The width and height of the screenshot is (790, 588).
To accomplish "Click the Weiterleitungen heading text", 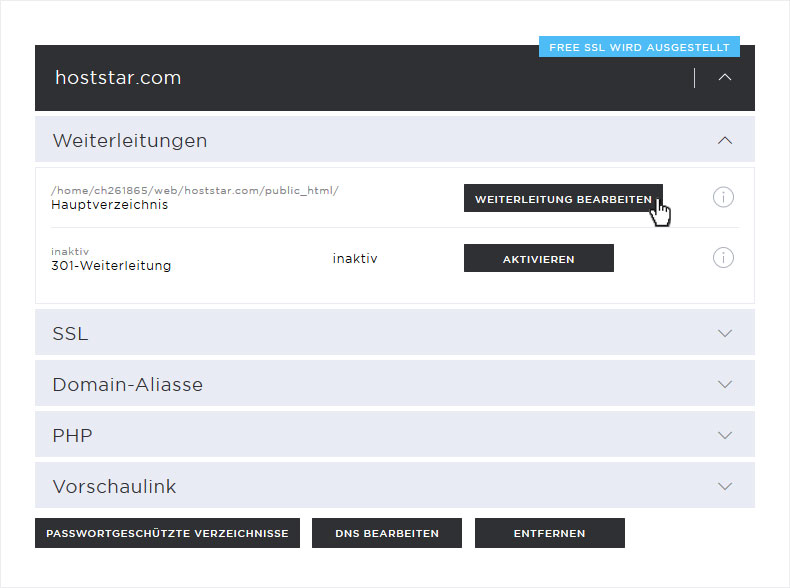I will [x=130, y=140].
